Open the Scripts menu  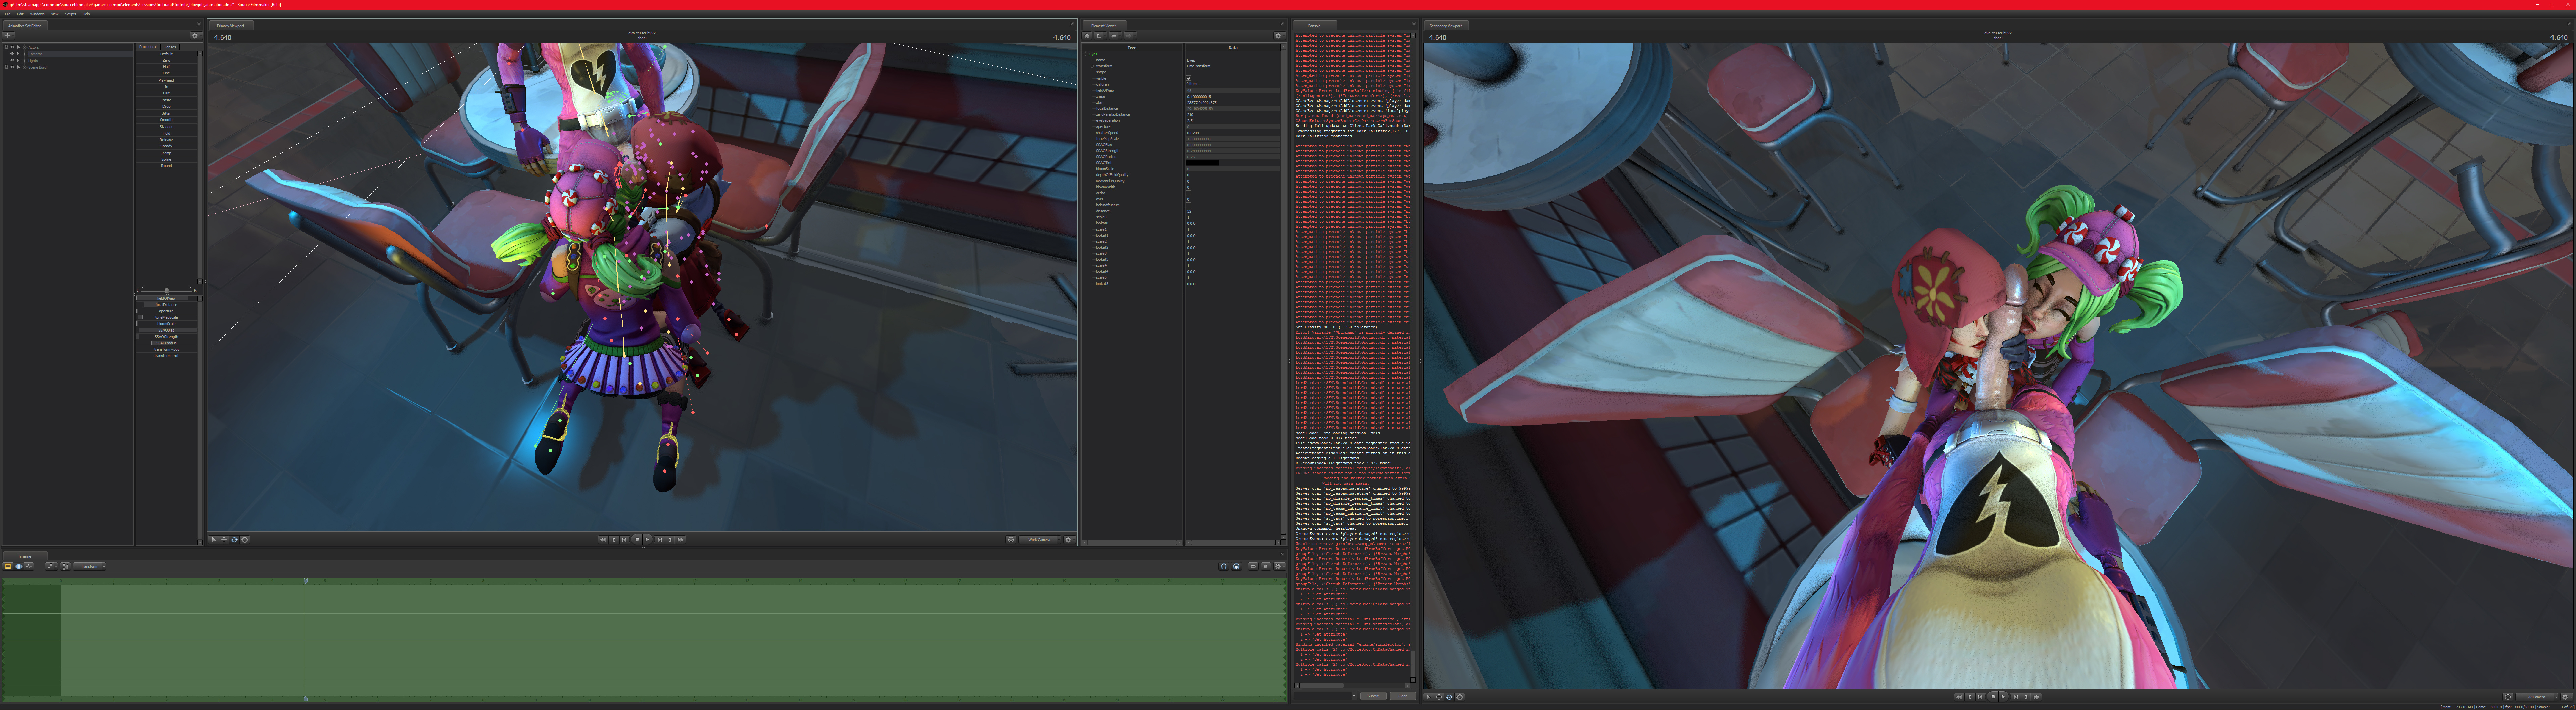click(70, 14)
